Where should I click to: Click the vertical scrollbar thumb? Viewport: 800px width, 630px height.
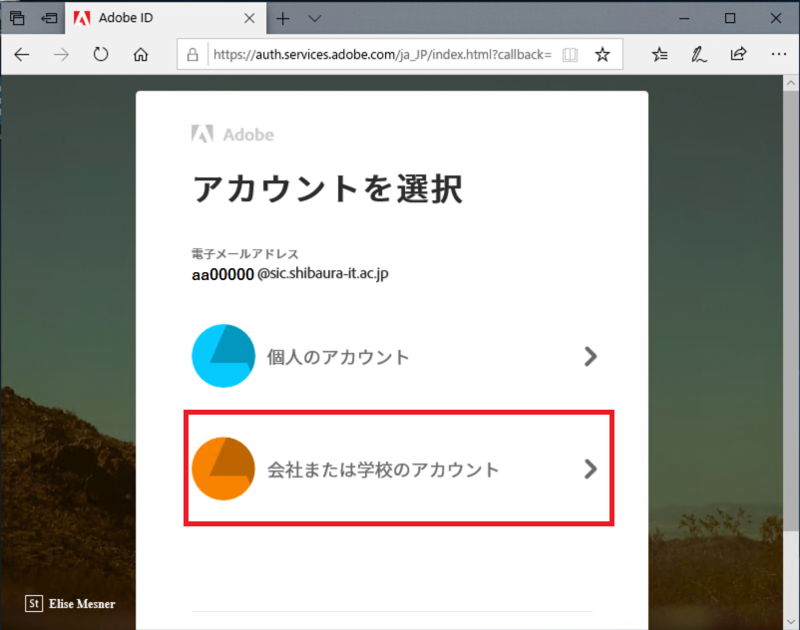pyautogui.click(x=791, y=311)
